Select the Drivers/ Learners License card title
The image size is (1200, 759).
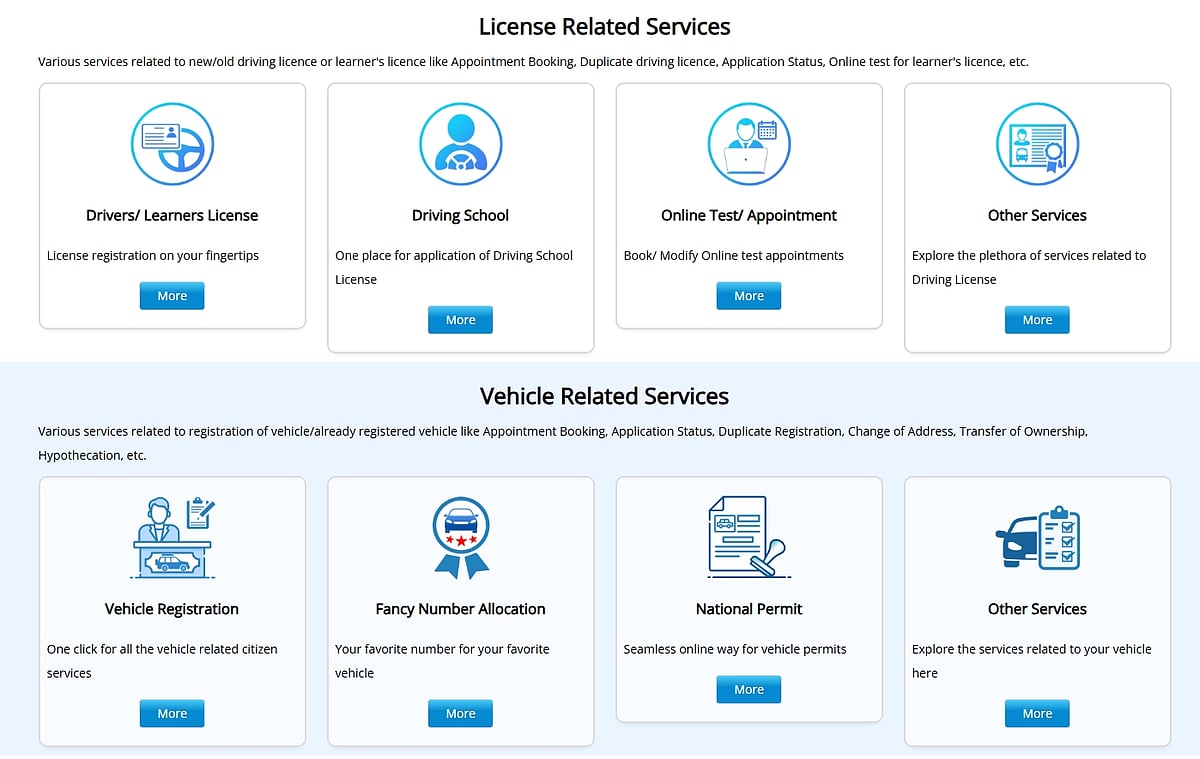(172, 215)
